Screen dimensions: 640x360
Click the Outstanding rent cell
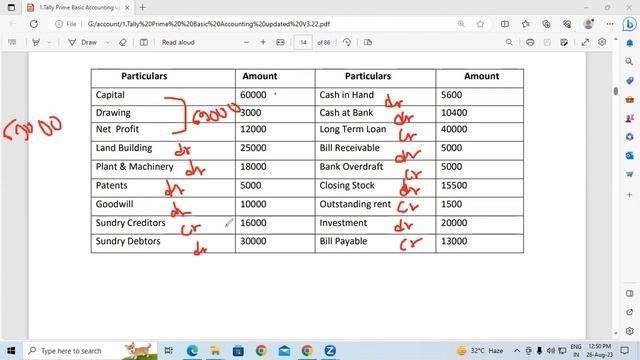[x=375, y=207]
